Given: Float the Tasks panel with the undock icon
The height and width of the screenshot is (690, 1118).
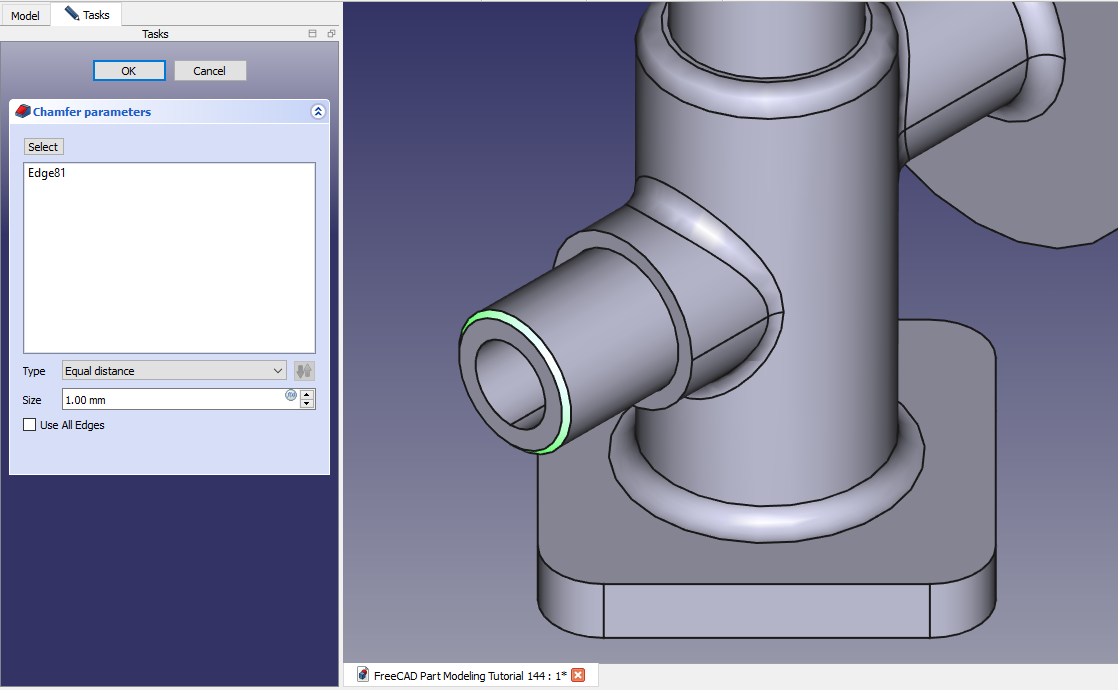Looking at the screenshot, I should point(331,34).
